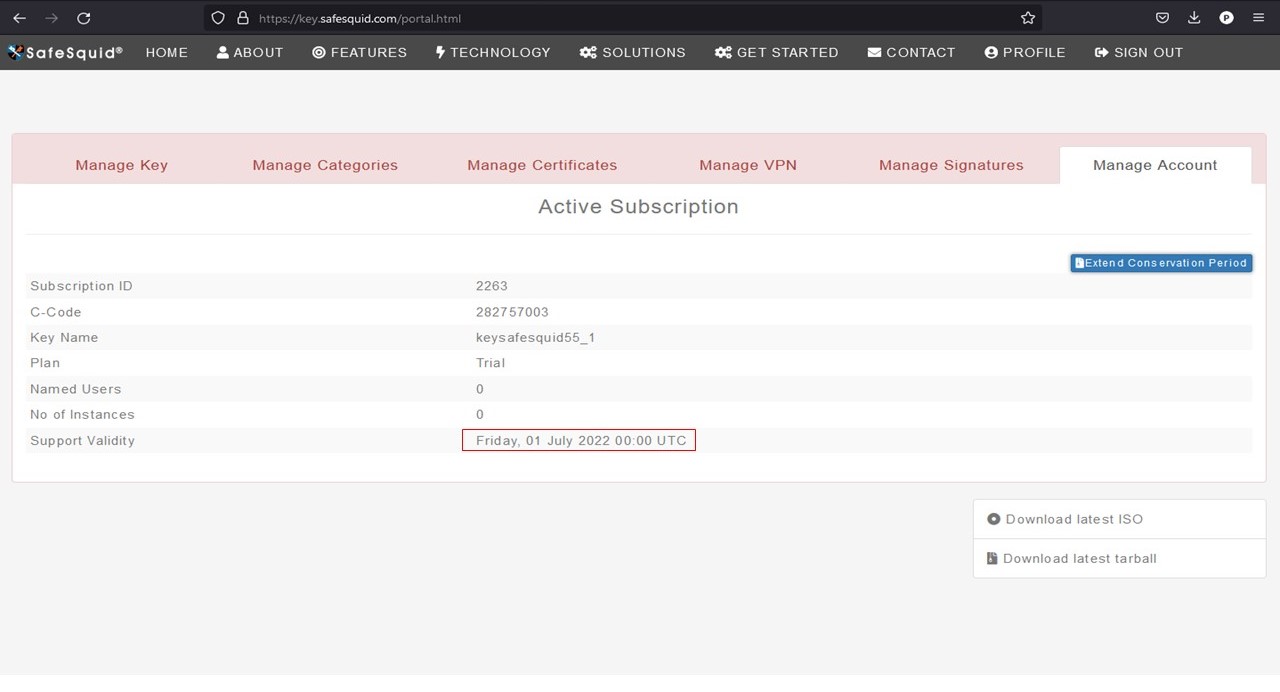Open the HOME menu item
Screen dimensions: 1280x692
point(167,52)
